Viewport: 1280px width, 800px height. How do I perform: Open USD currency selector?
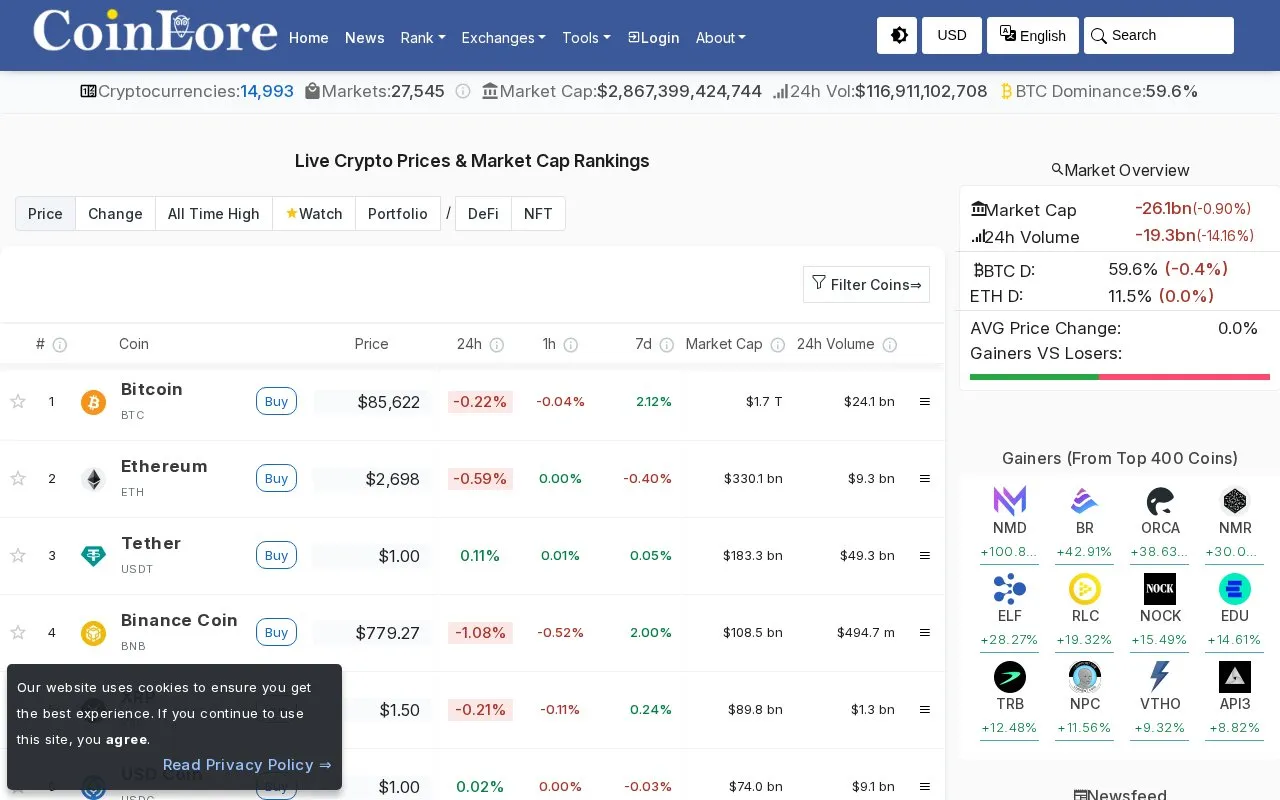(x=952, y=35)
